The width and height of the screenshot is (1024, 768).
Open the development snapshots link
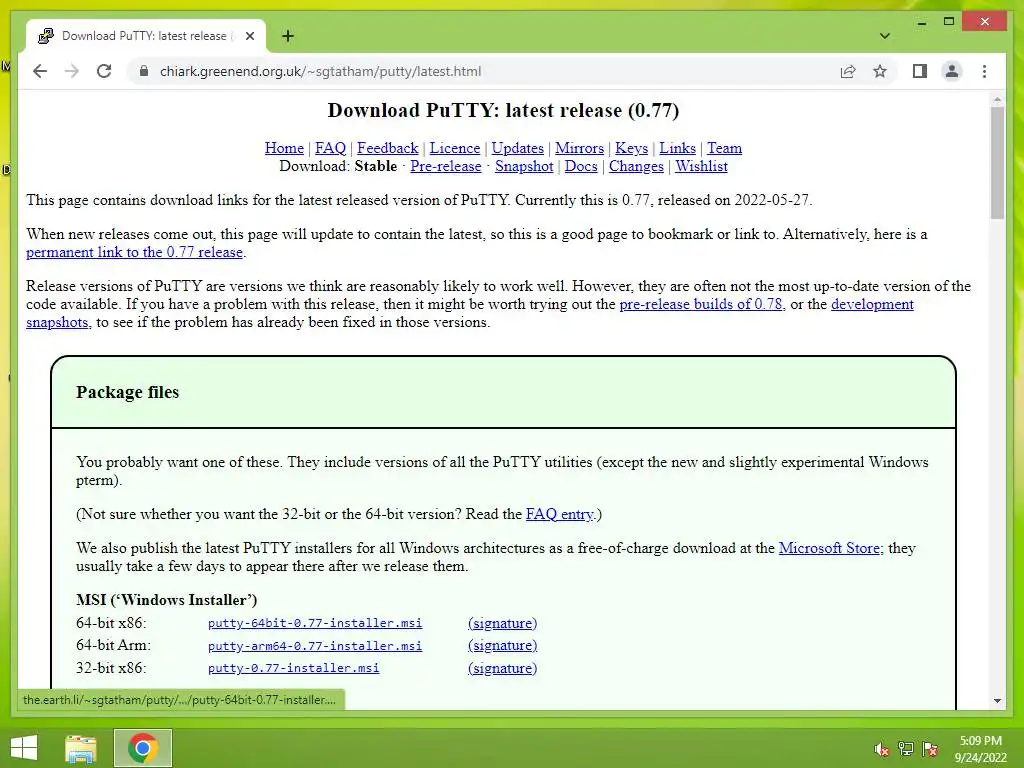pyautogui.click(x=872, y=304)
